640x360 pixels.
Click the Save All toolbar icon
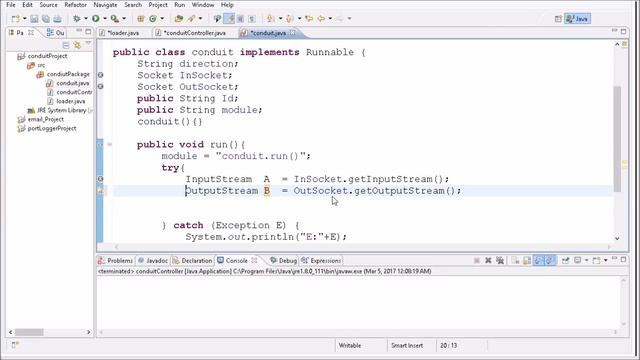(x=46, y=19)
